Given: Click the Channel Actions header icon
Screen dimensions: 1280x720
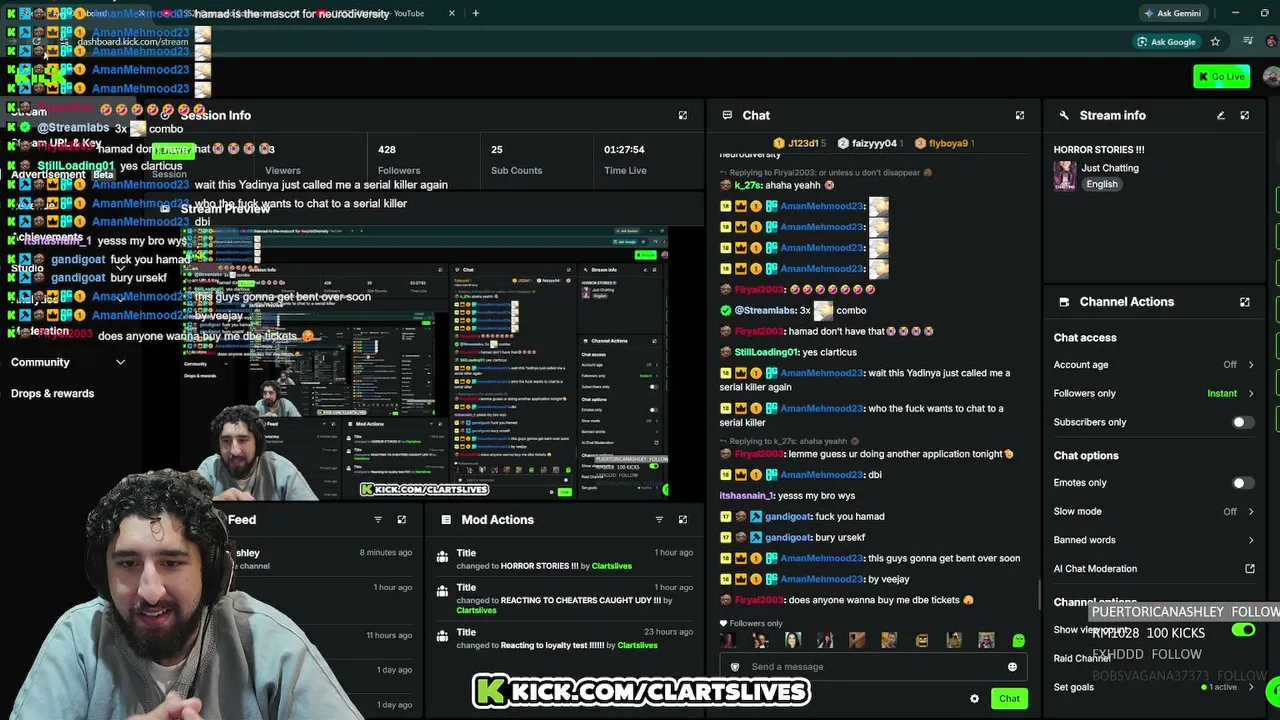Looking at the screenshot, I should 1064,301.
